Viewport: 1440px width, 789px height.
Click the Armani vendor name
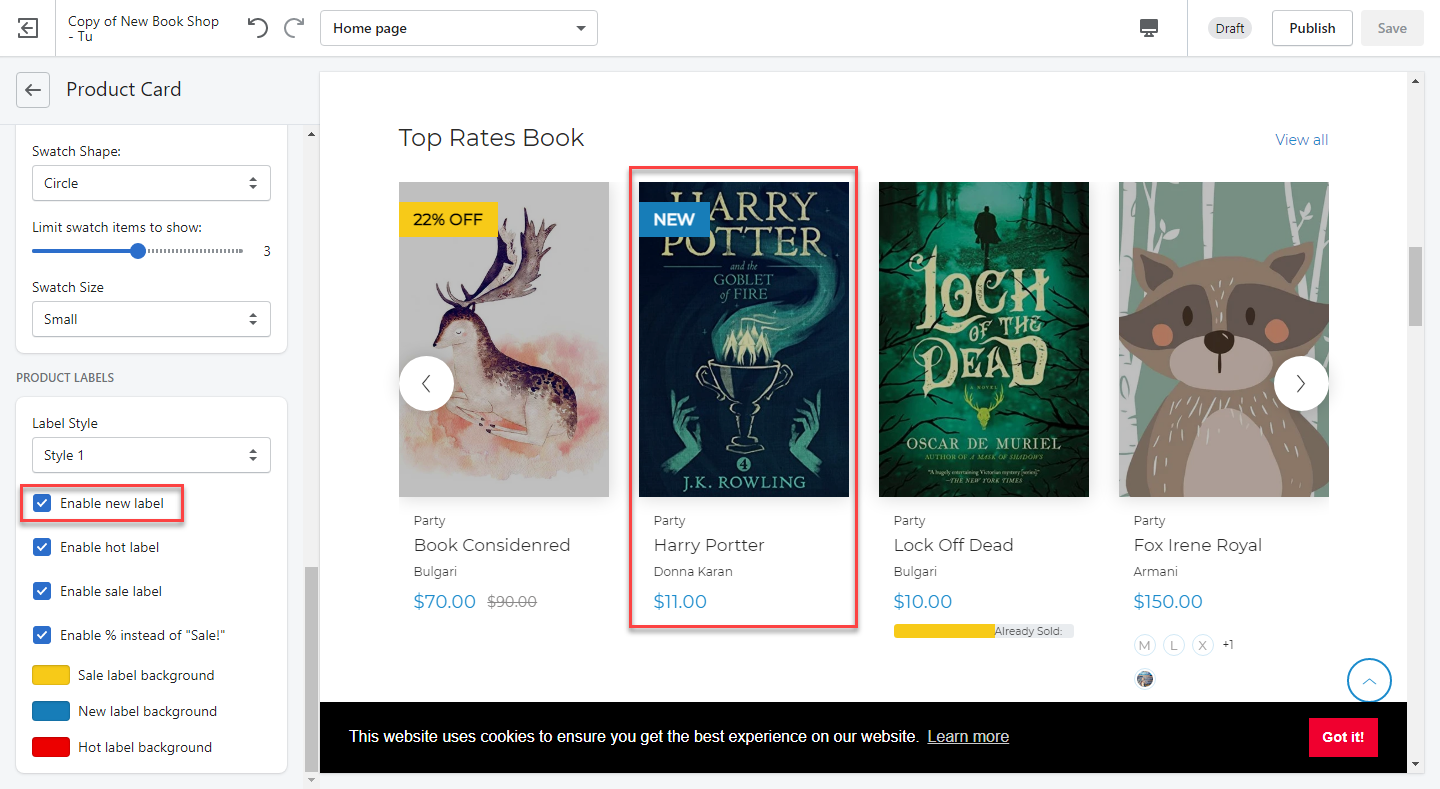(x=1156, y=572)
